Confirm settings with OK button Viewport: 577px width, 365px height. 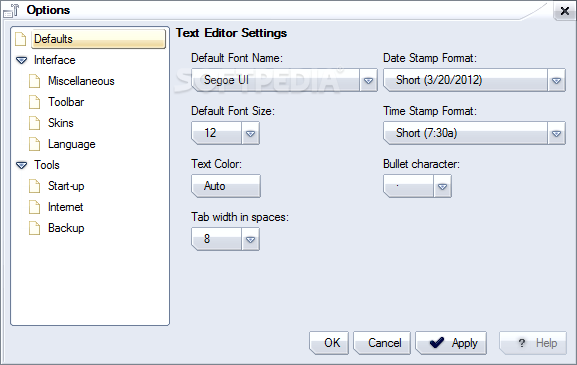[329, 343]
